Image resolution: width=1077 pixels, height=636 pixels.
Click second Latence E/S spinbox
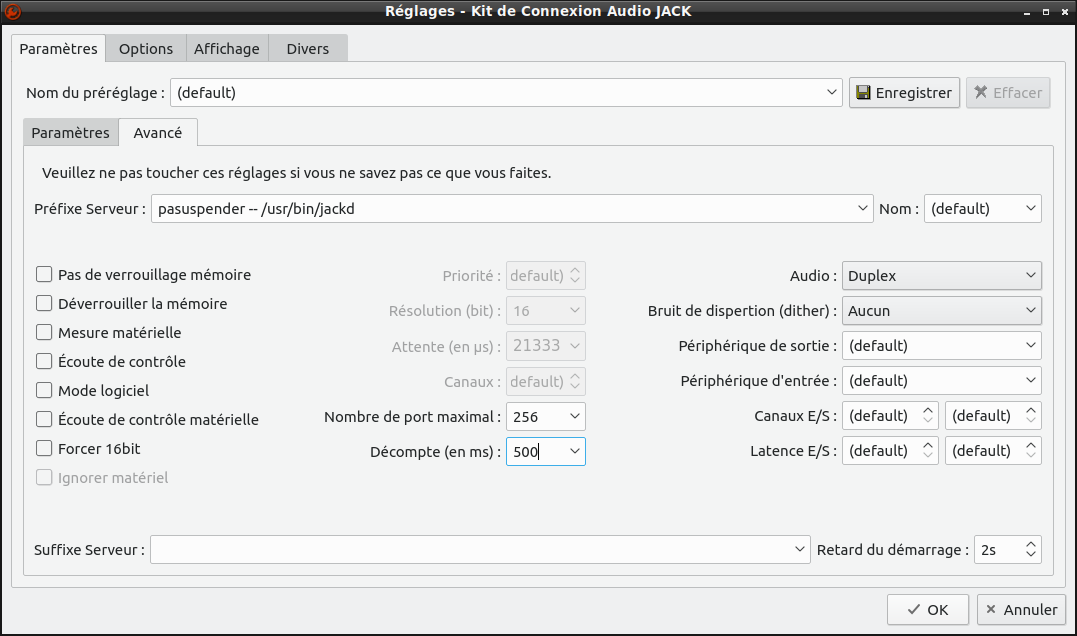pos(993,451)
